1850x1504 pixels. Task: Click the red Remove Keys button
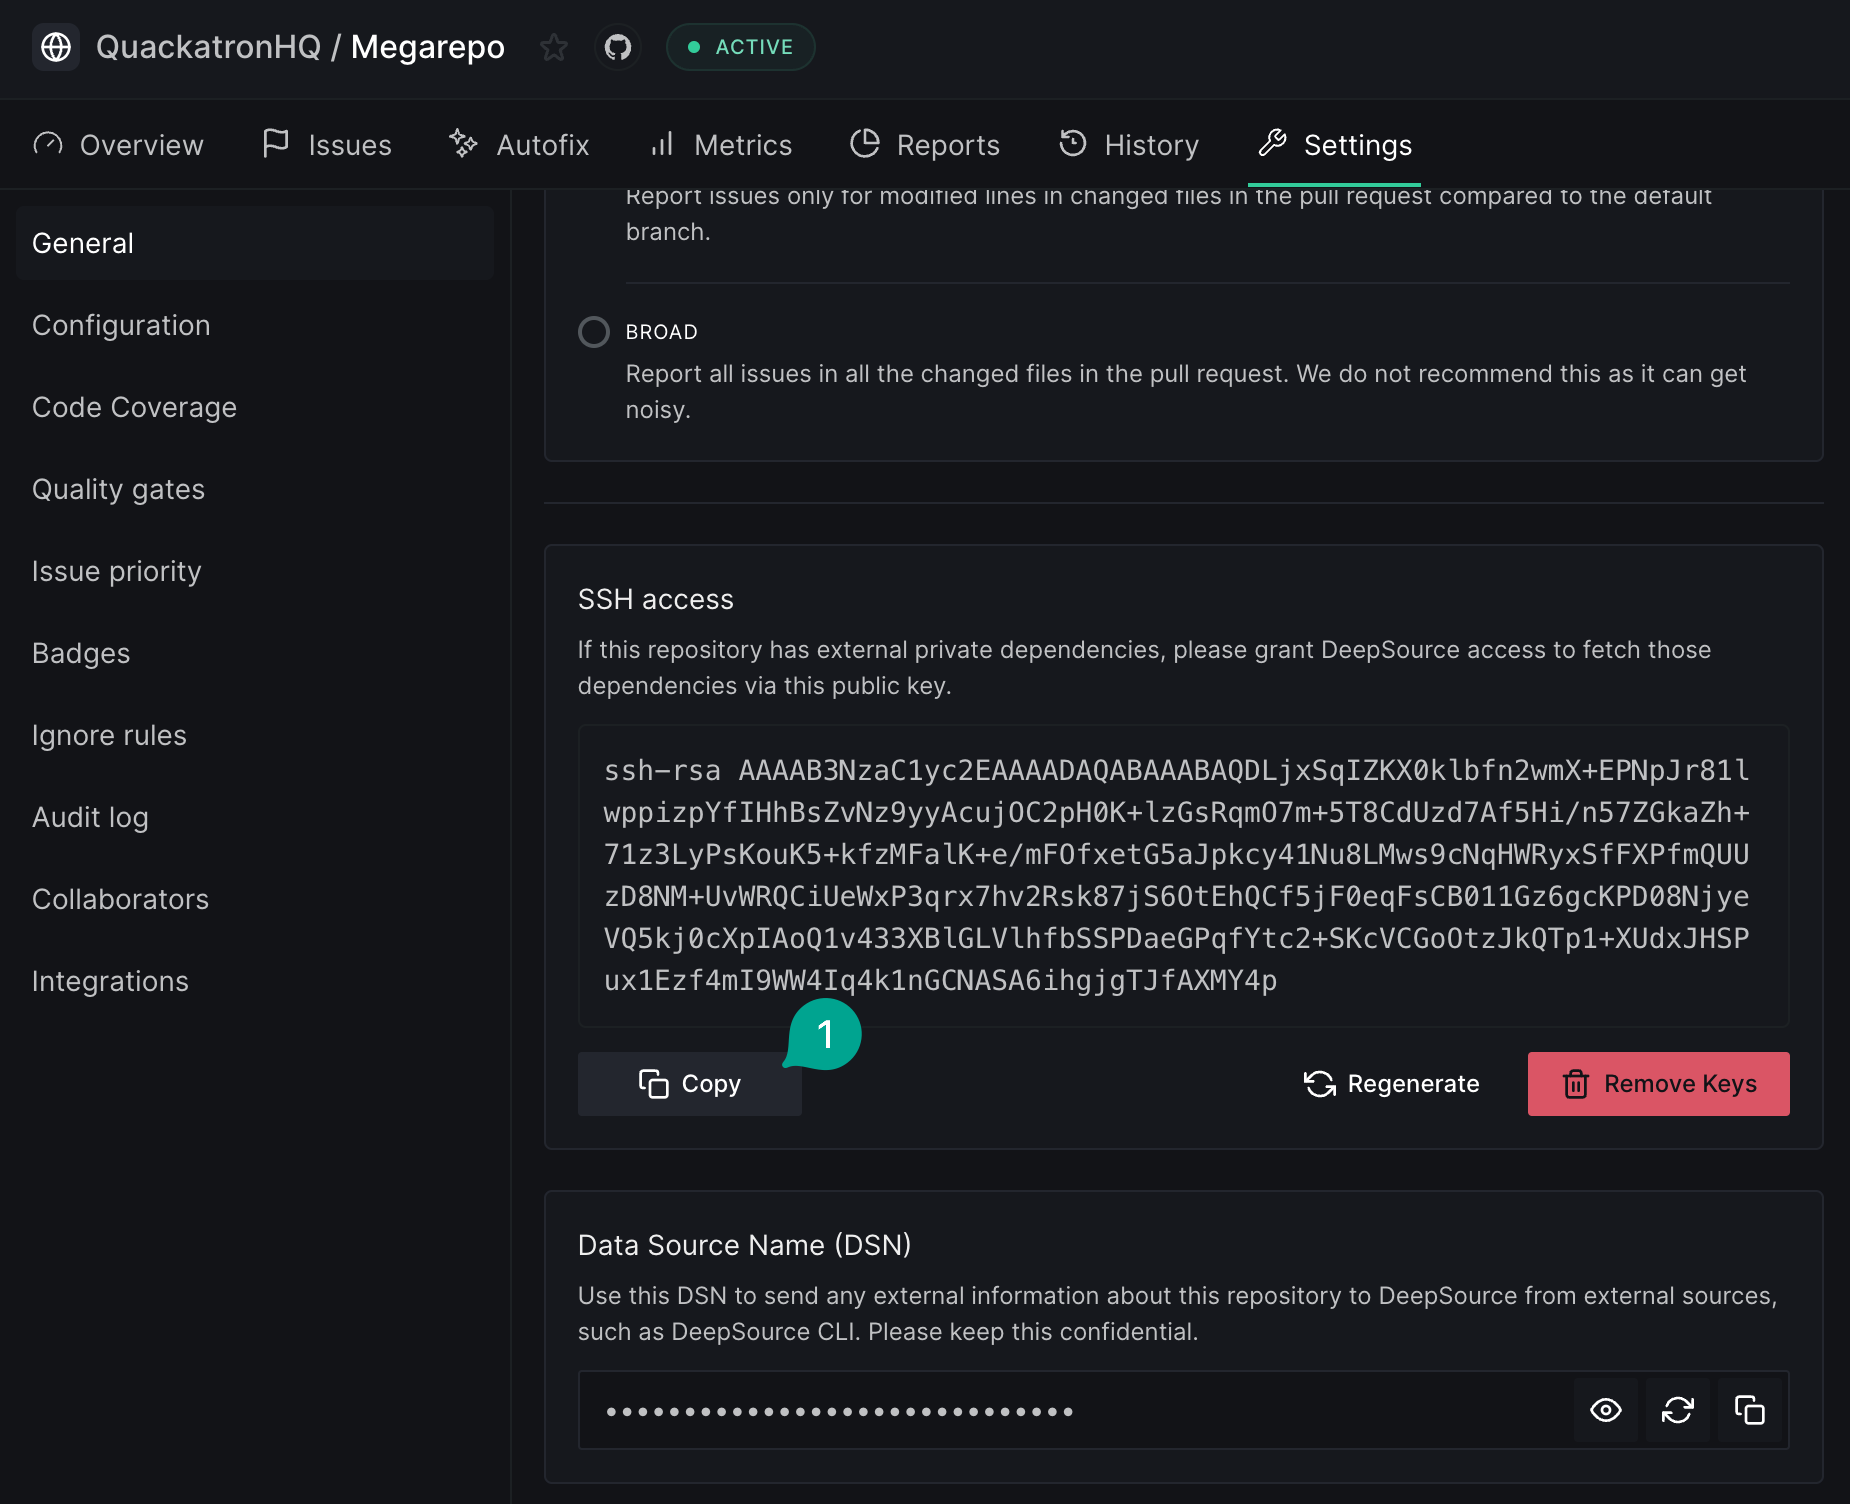(1659, 1084)
